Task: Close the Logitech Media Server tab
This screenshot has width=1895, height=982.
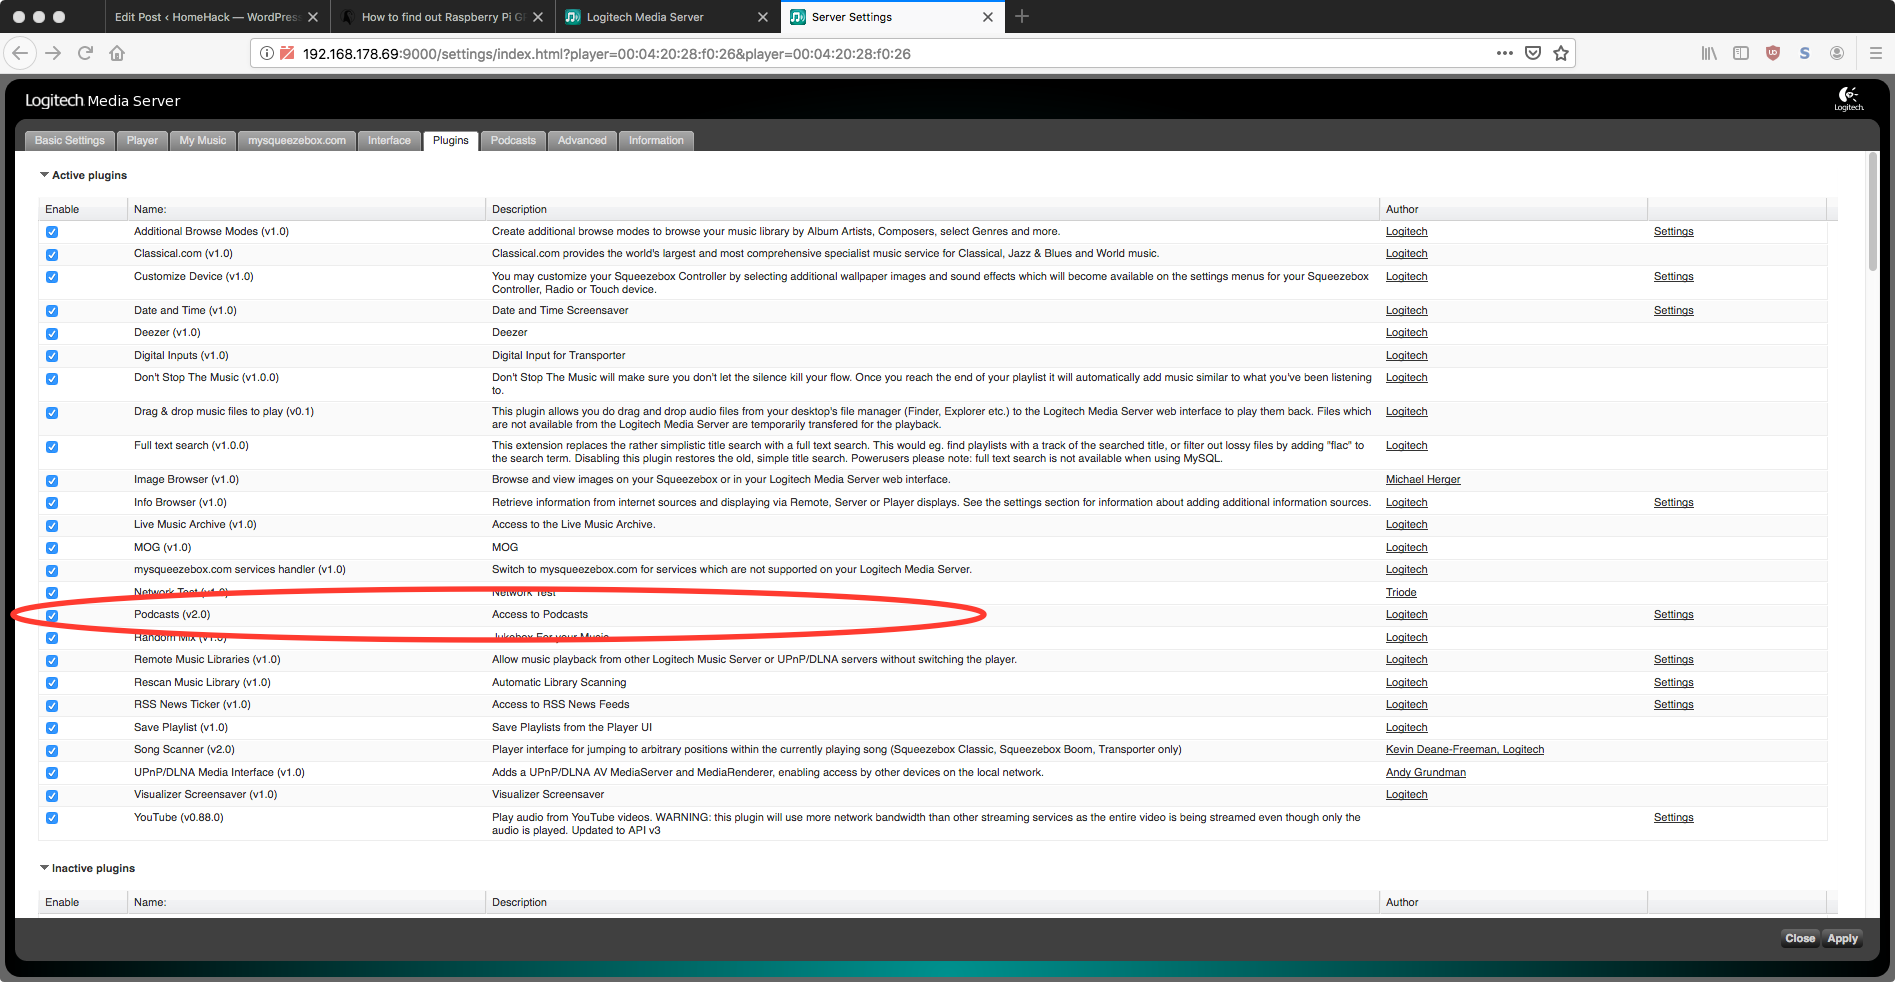Action: (763, 17)
